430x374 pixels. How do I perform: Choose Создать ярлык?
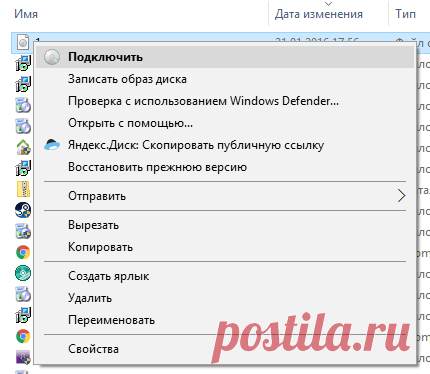pos(225,276)
